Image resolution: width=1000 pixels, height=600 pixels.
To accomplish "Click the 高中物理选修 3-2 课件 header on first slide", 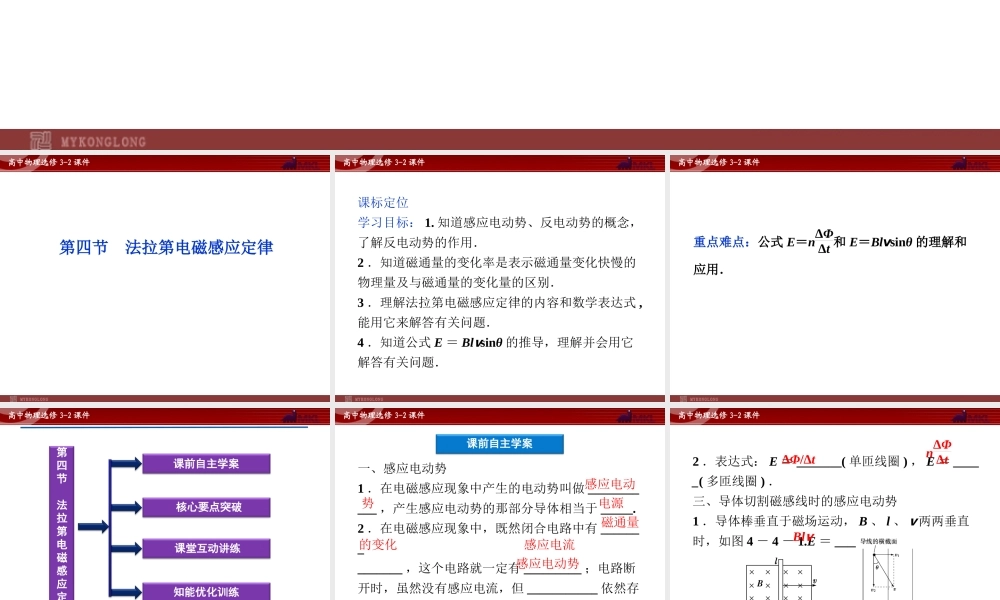I will 48,162.
